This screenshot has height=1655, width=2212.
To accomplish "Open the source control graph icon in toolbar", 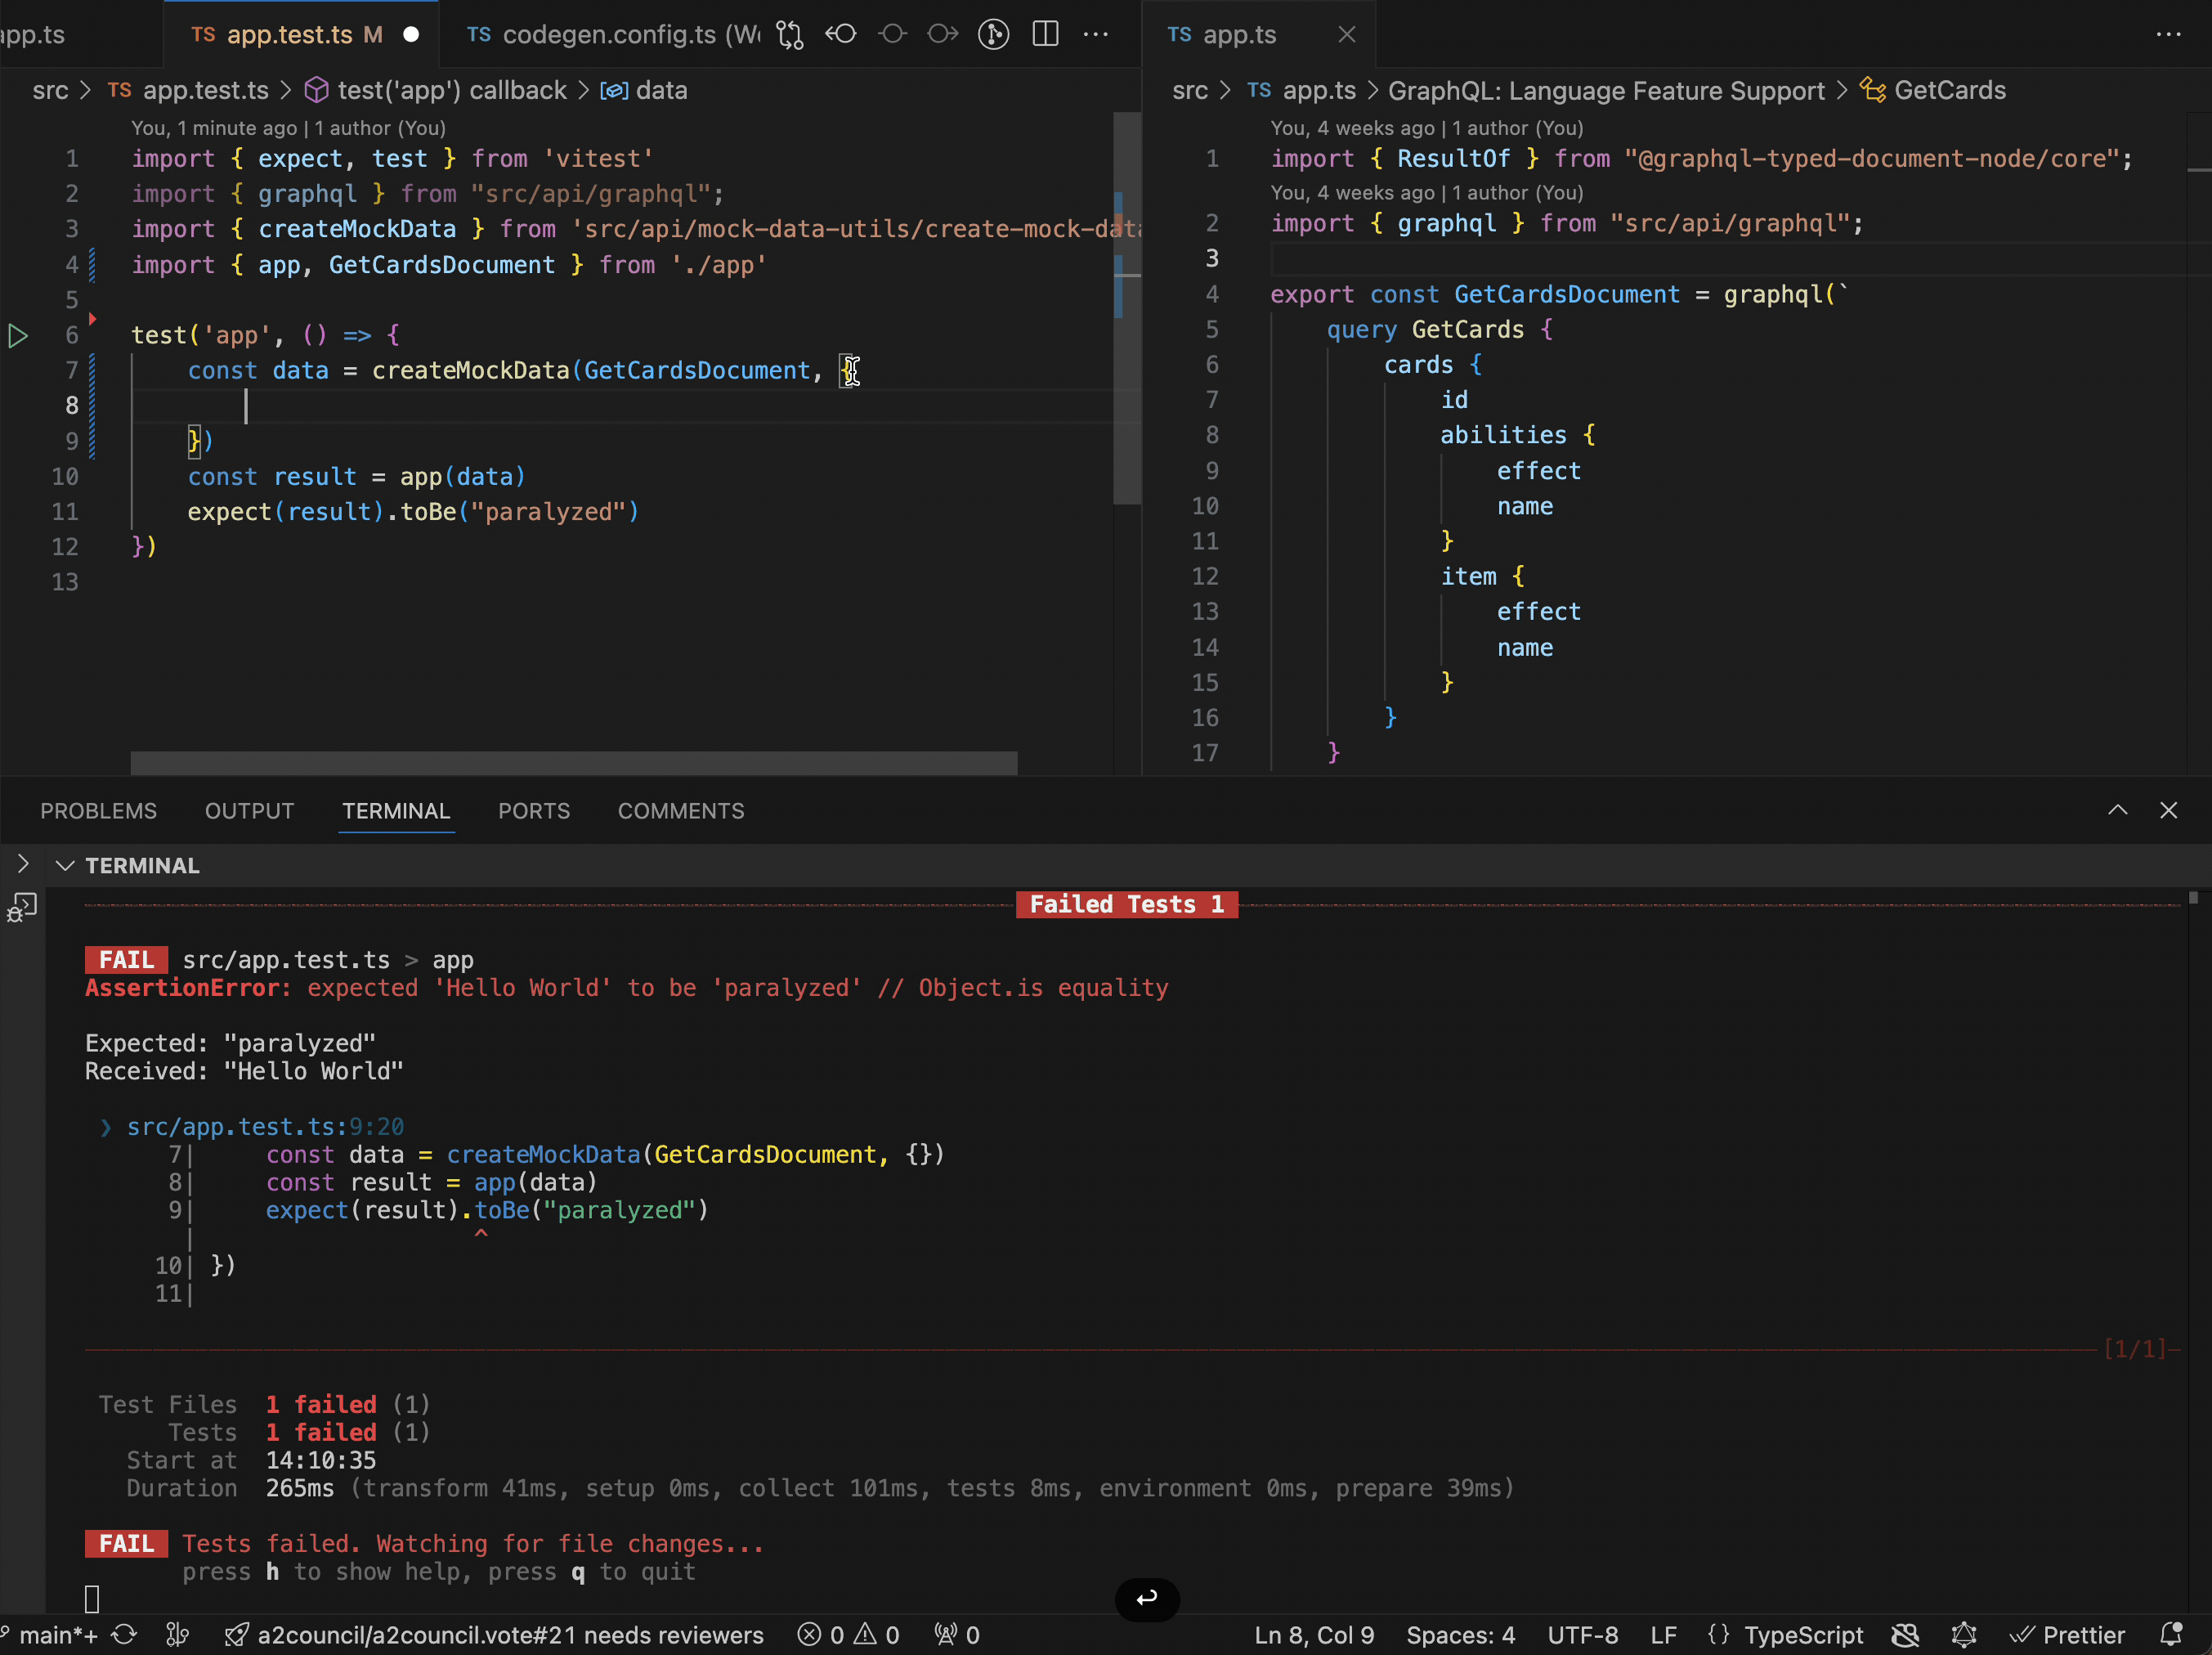I will 994,33.
